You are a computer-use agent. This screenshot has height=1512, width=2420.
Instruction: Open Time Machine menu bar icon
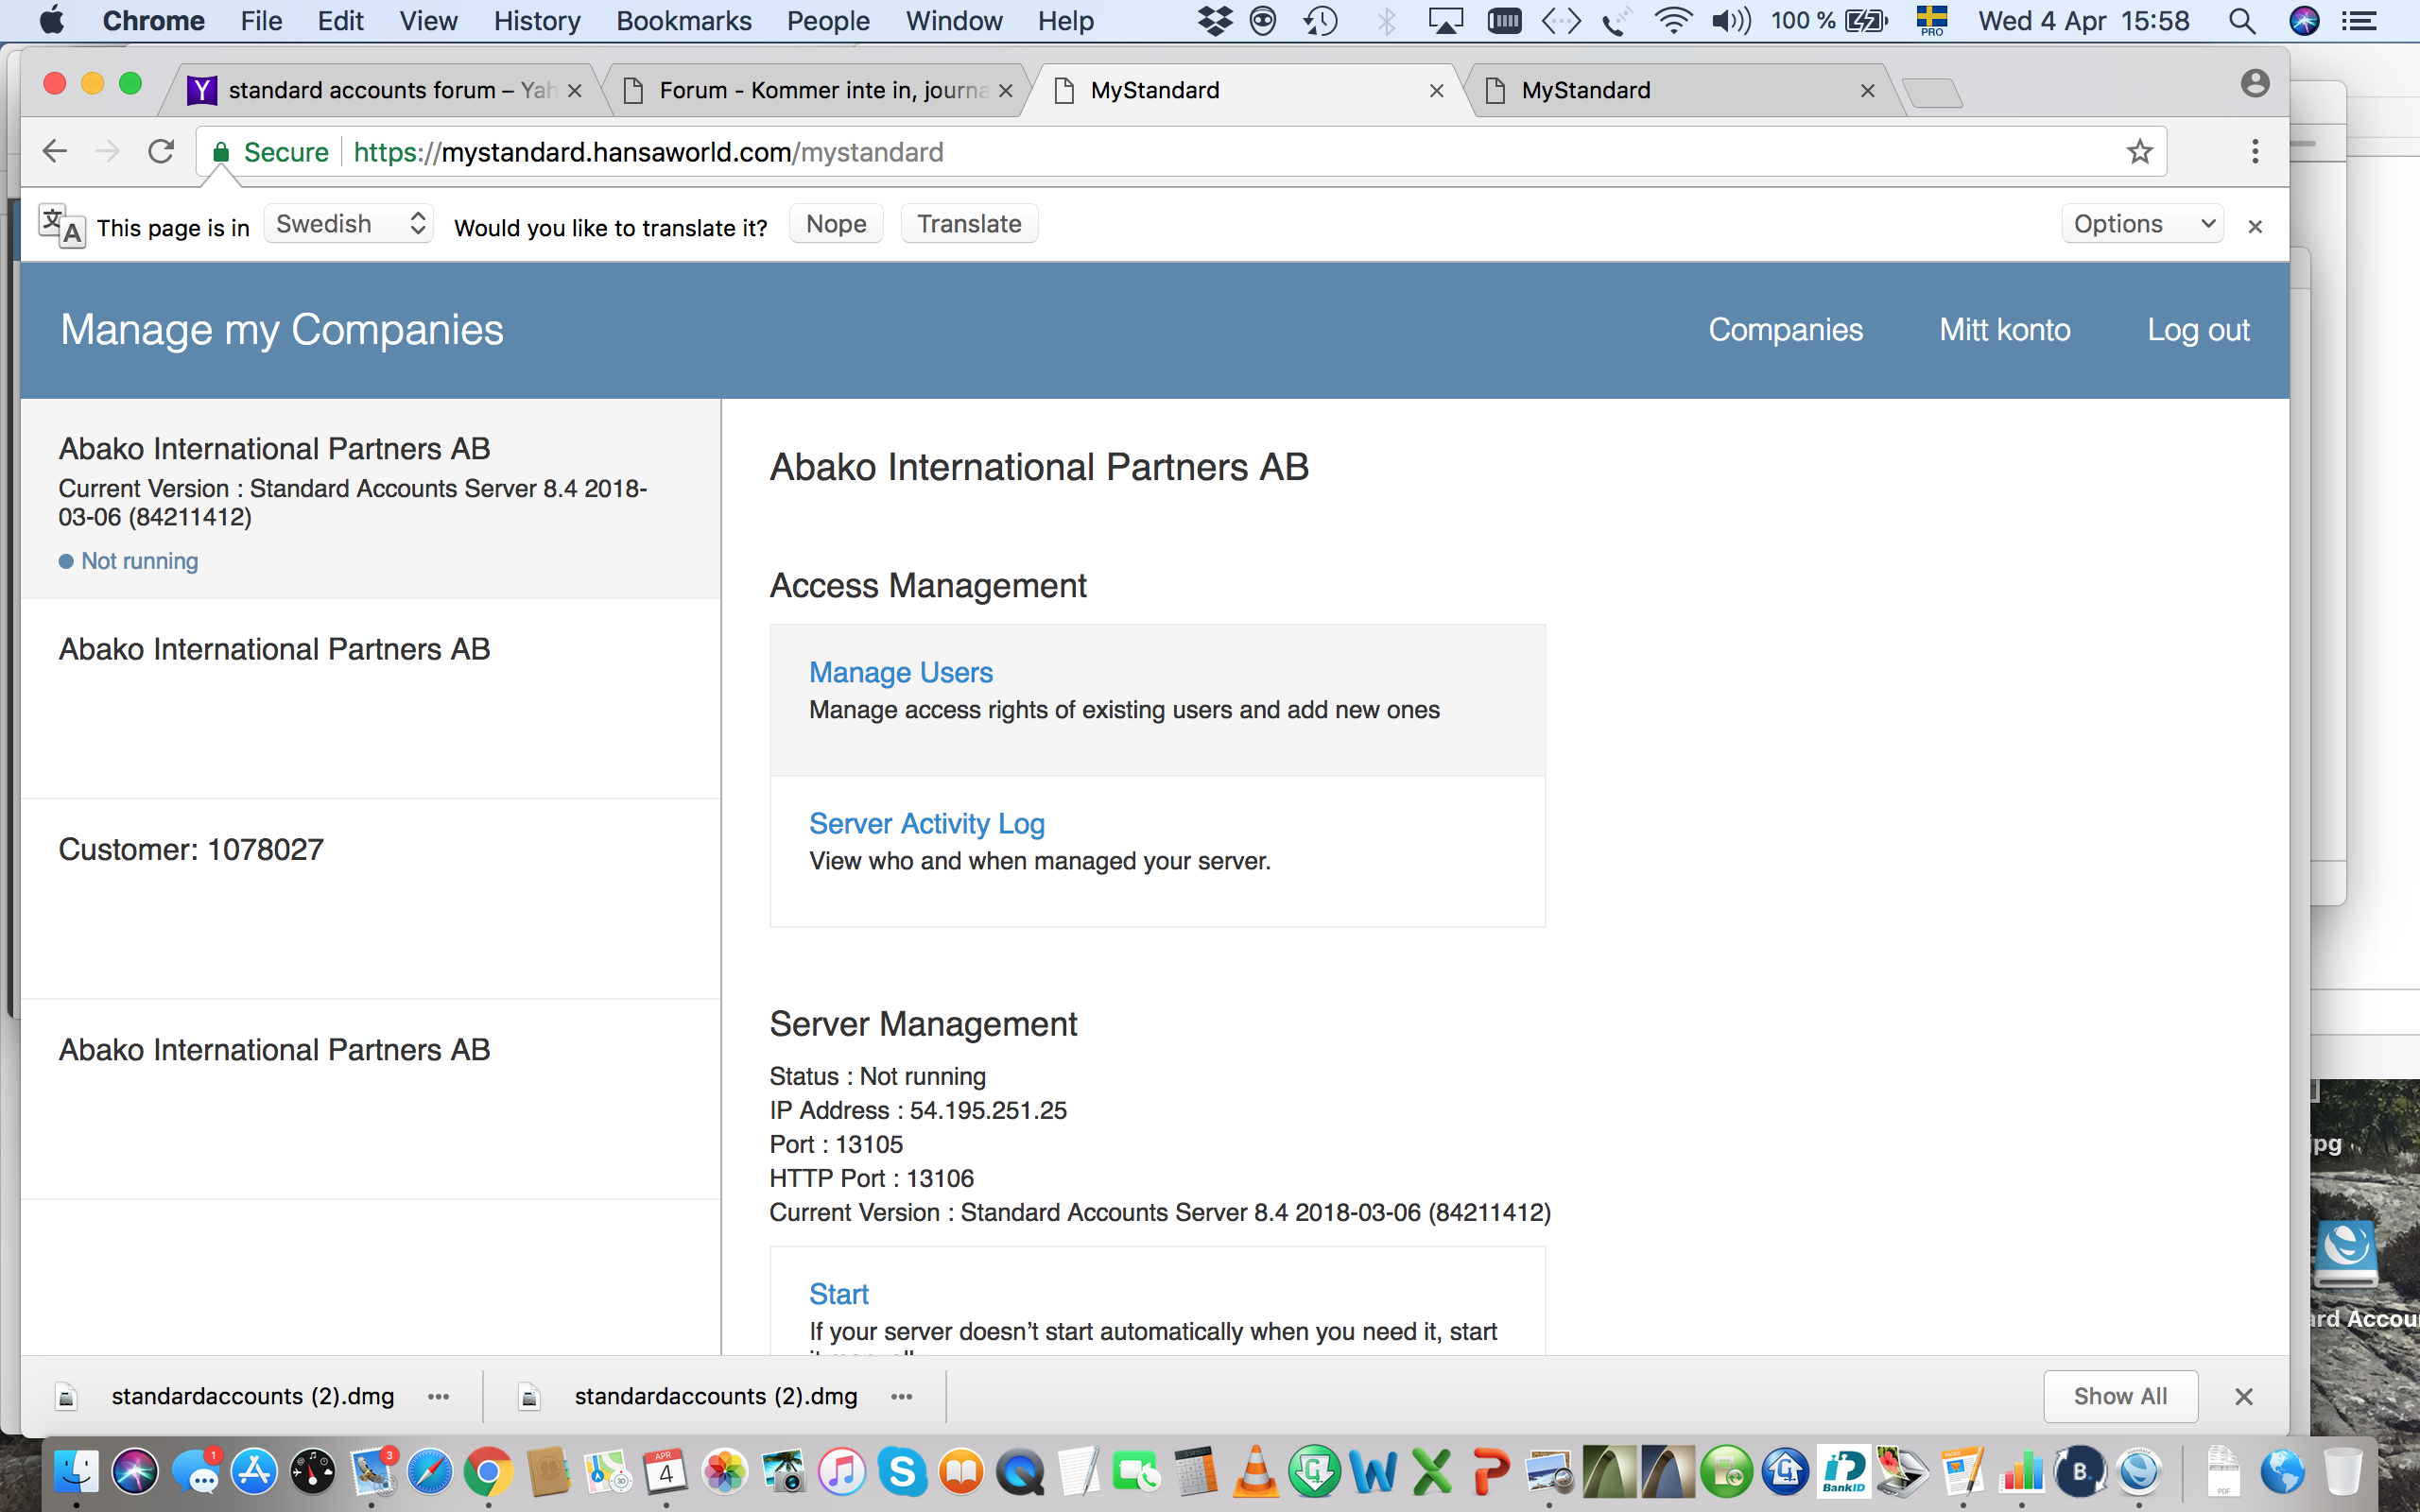click(x=1321, y=21)
